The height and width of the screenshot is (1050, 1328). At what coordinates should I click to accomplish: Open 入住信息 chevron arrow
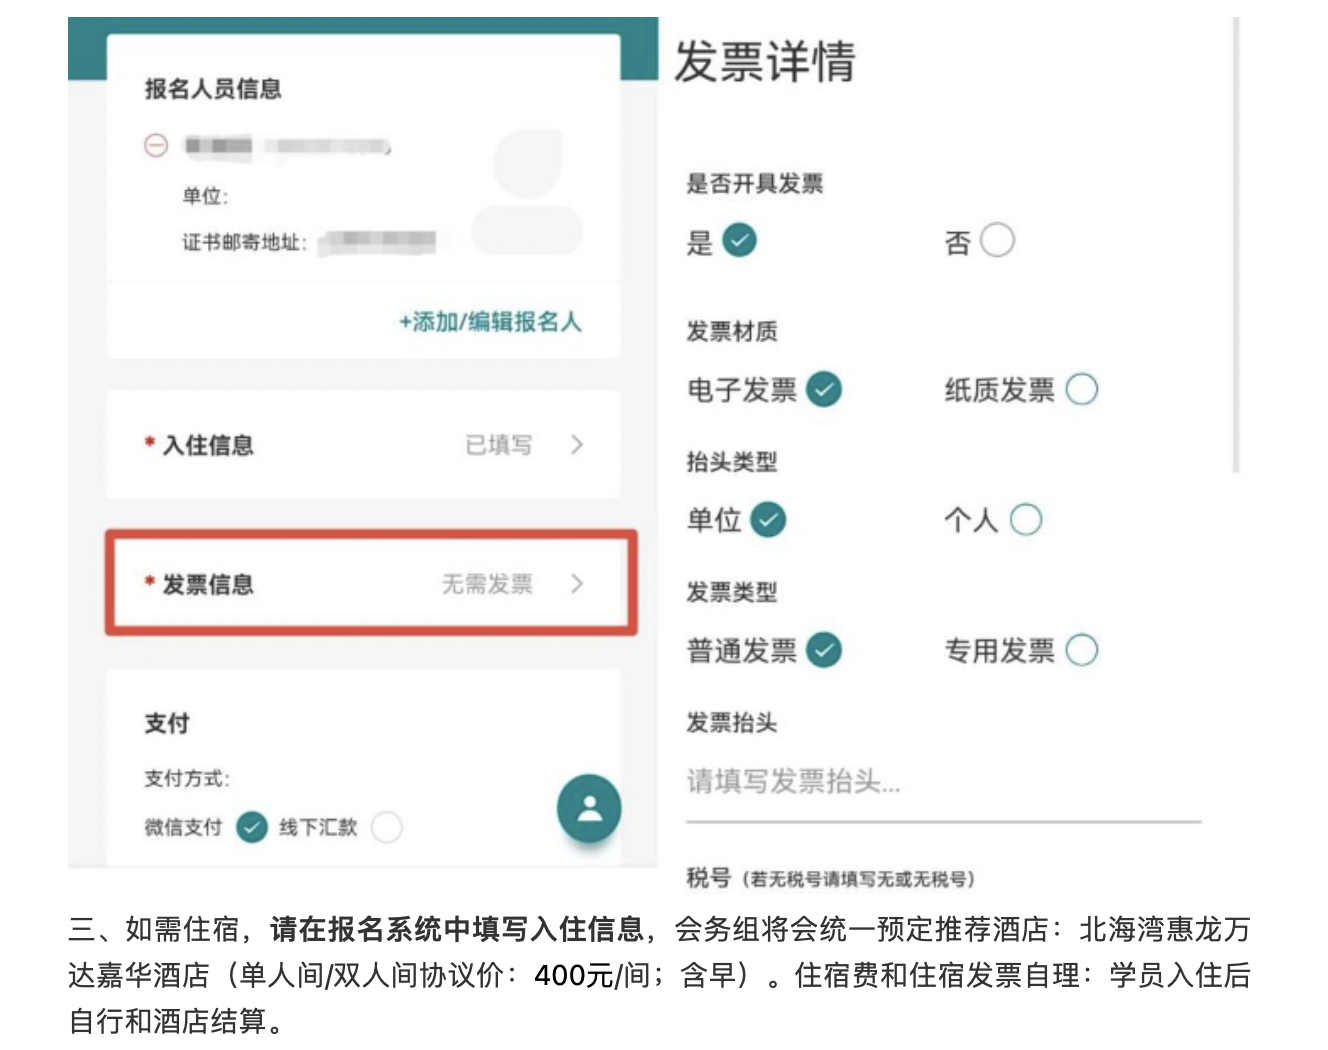[577, 445]
